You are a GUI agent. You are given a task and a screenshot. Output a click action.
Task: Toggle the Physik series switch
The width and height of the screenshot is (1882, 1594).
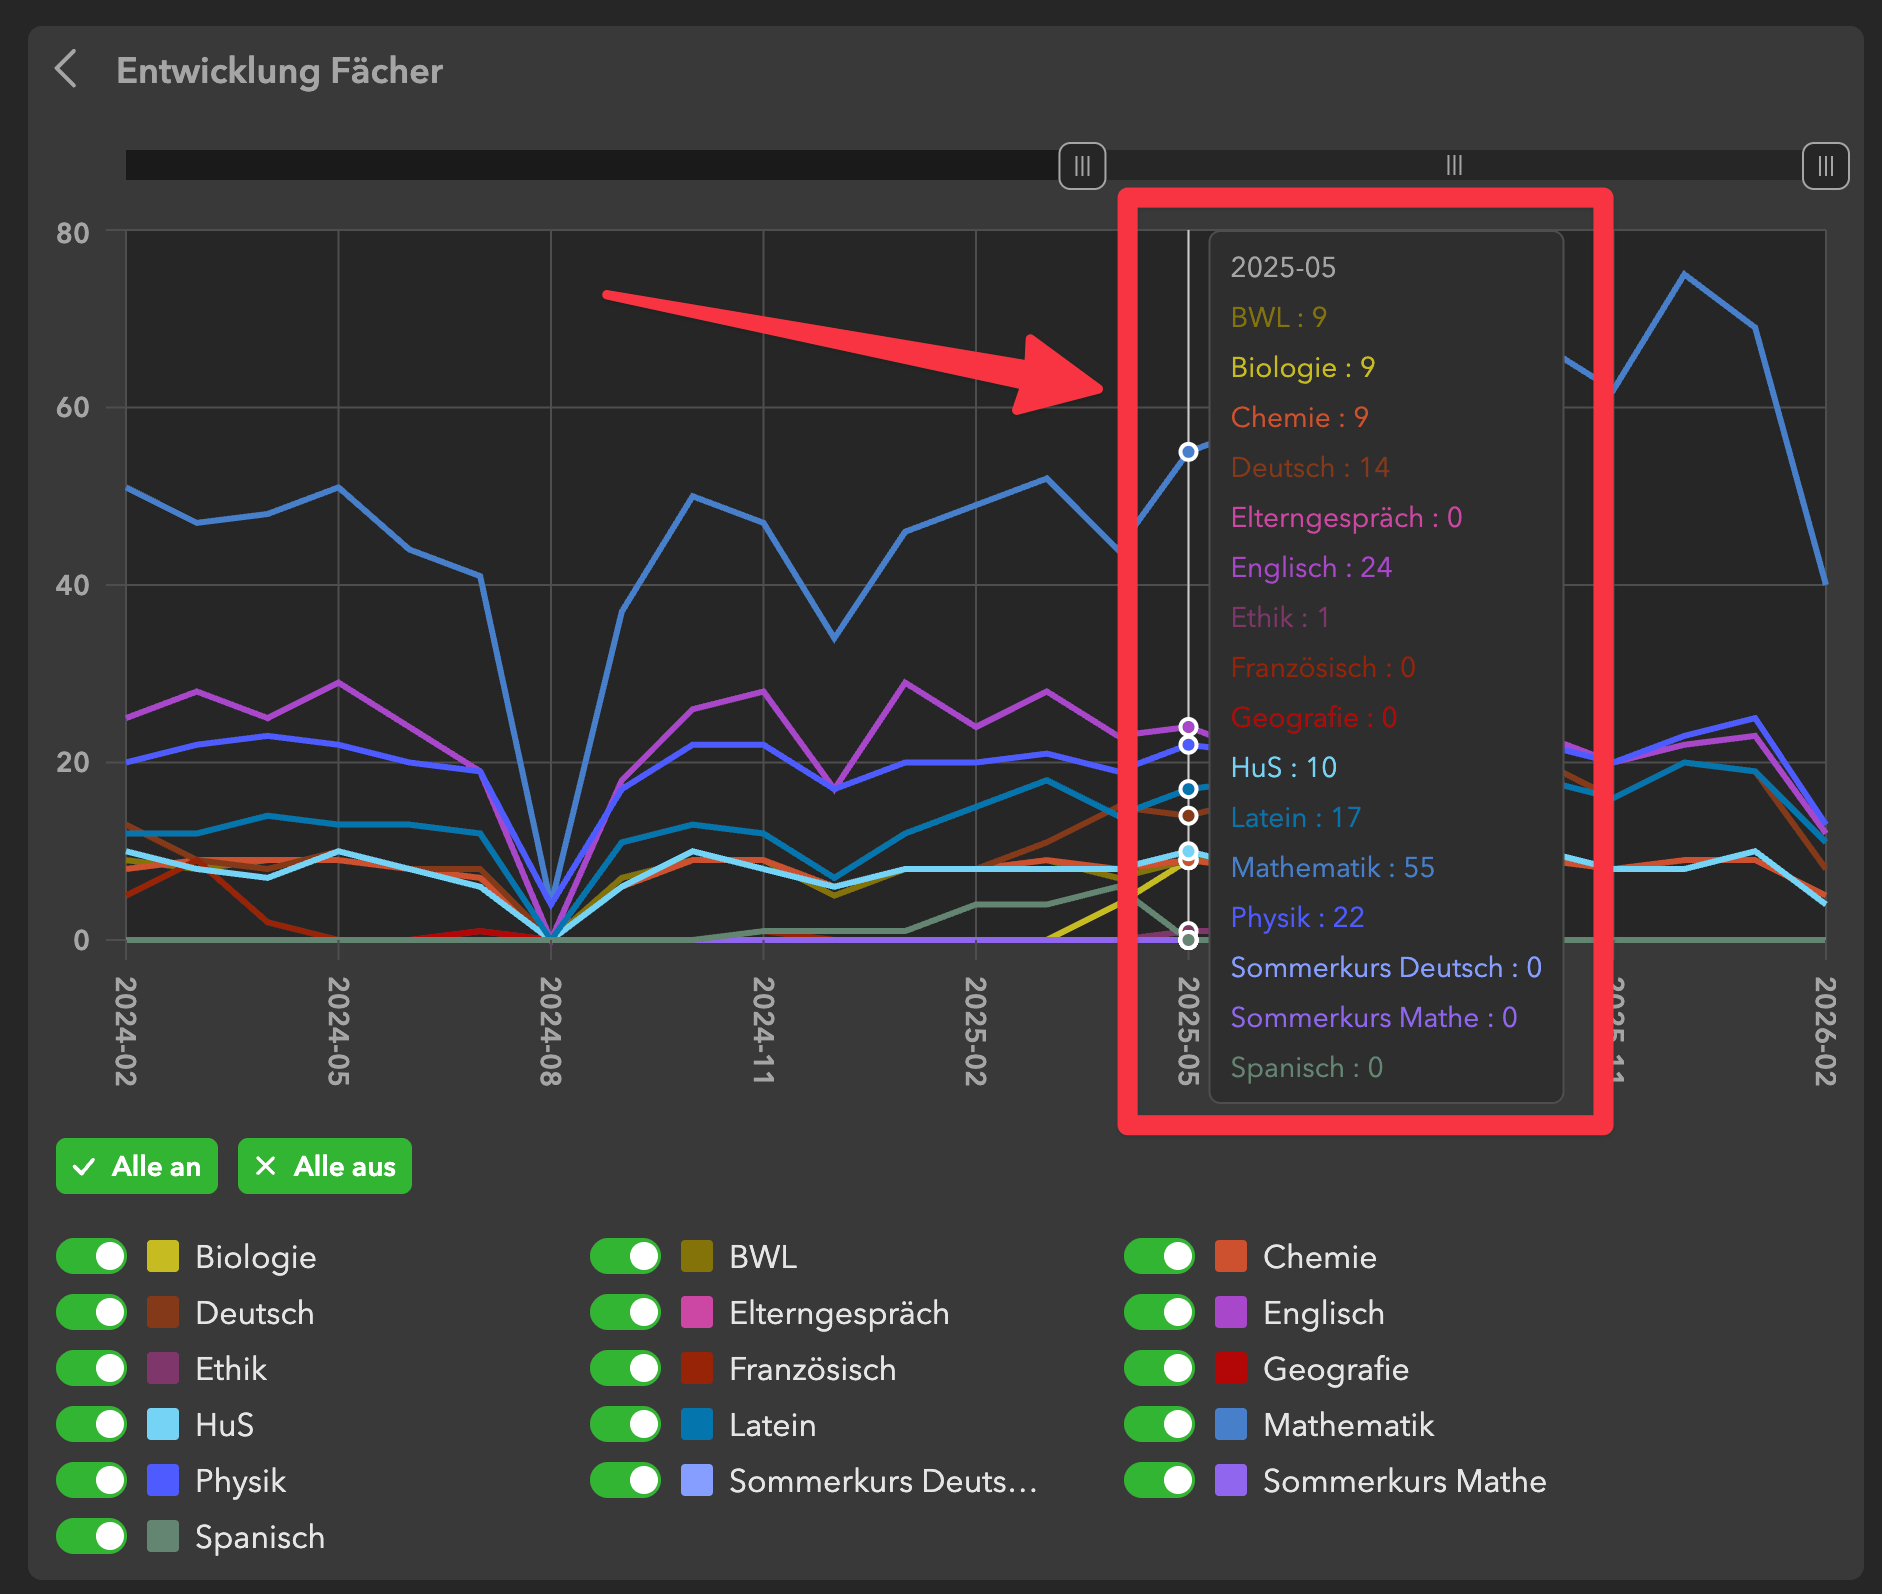click(92, 1480)
